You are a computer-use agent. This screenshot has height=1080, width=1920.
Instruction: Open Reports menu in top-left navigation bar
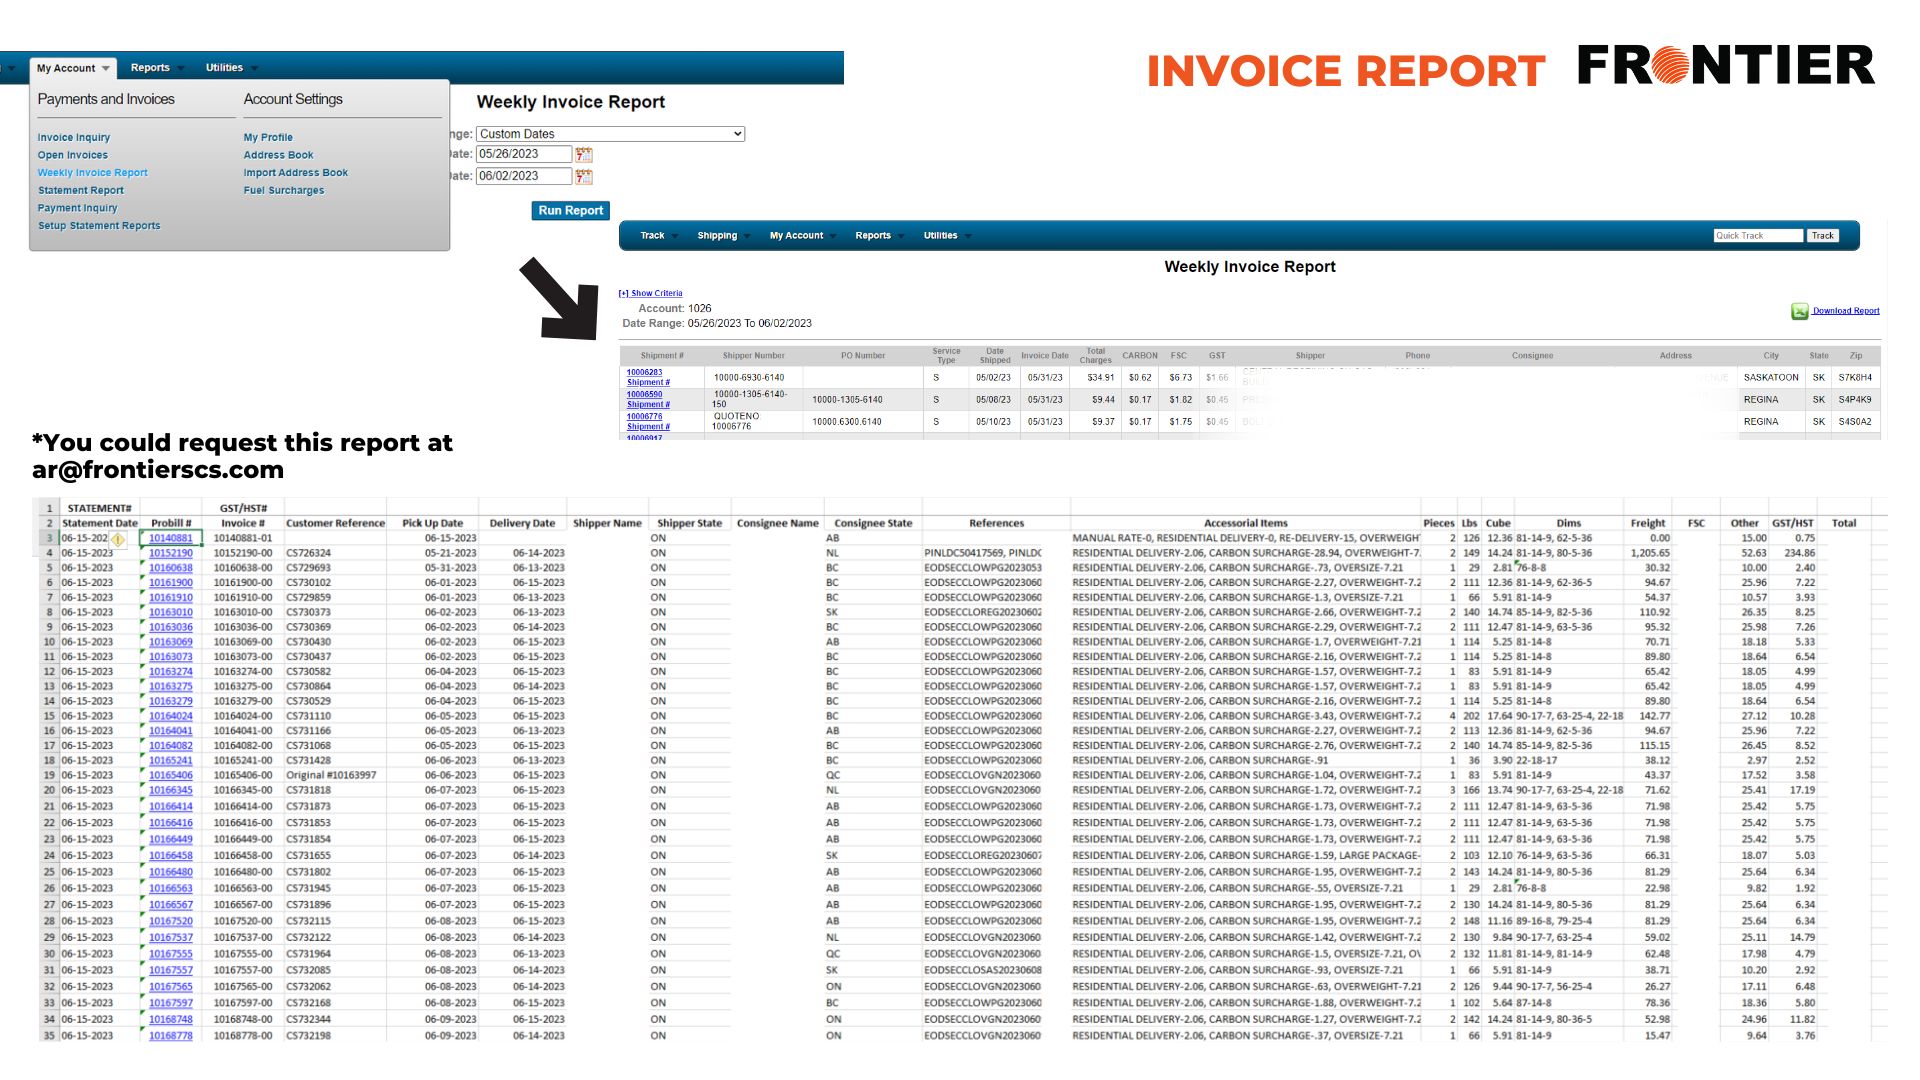150,68
